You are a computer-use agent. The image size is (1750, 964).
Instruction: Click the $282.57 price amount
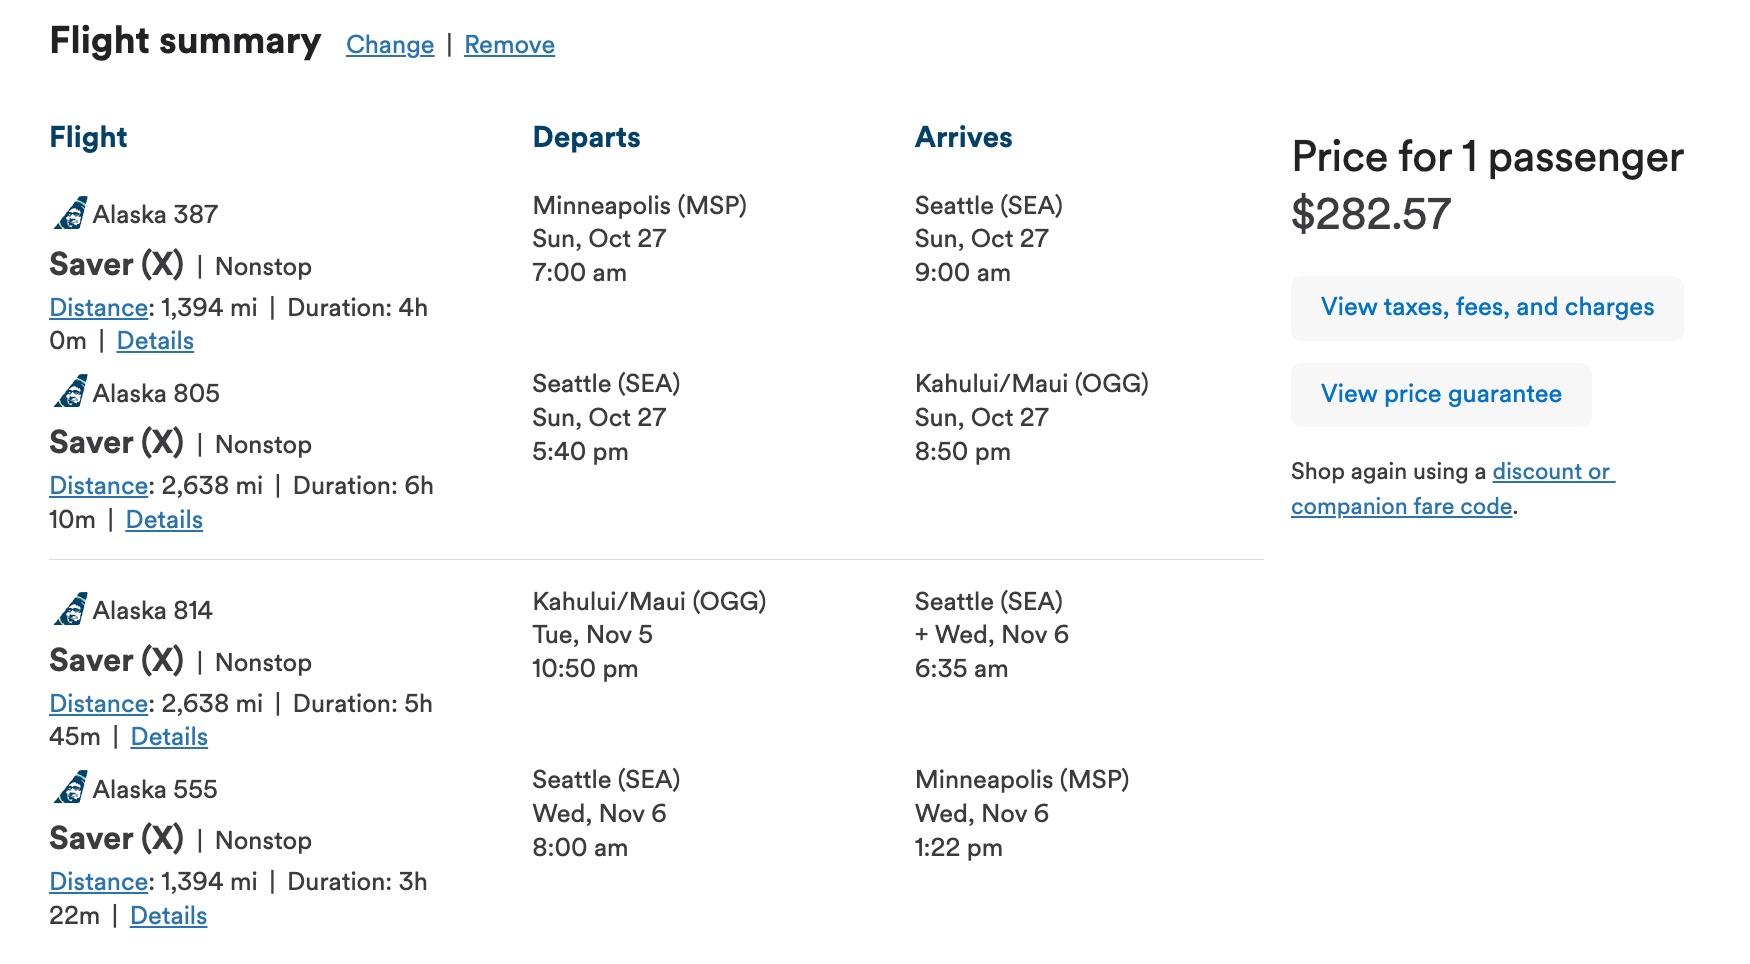(x=1370, y=214)
